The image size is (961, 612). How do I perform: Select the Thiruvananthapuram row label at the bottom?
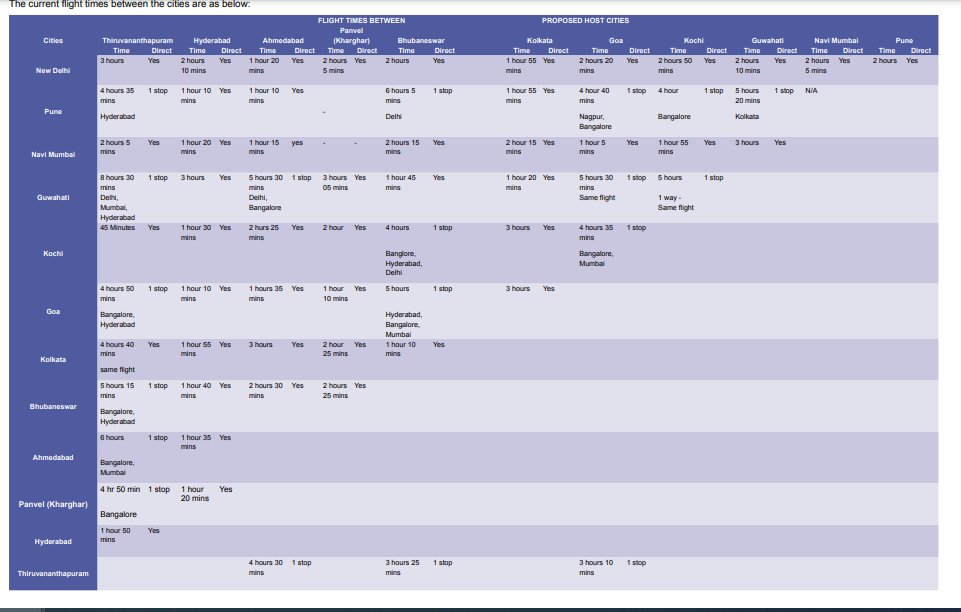click(53, 573)
